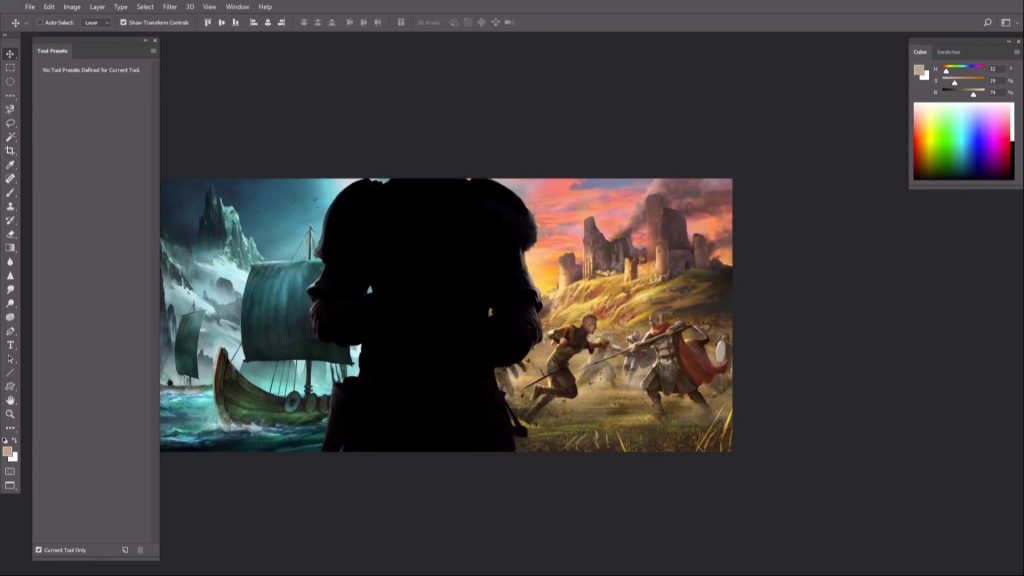Select the Eyedropper tool
Viewport: 1024px width, 576px height.
10,165
